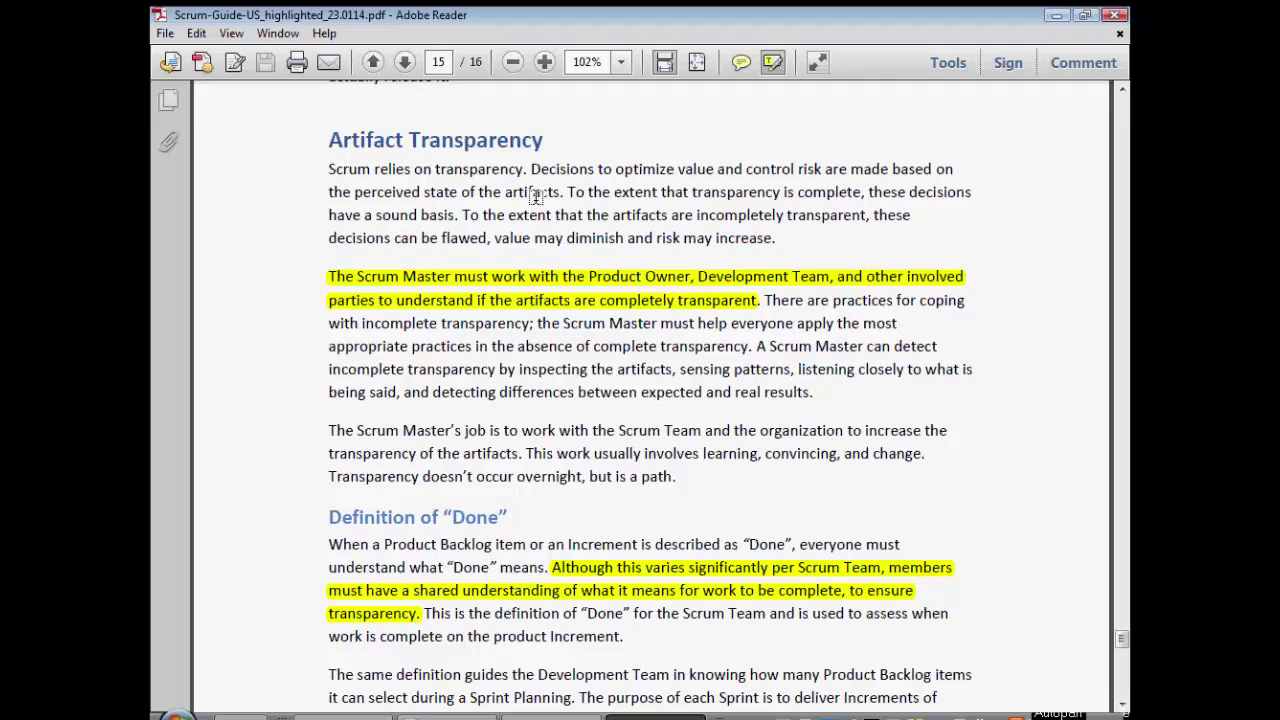Click the page number field showing 15
1280x720 pixels.
click(x=438, y=62)
